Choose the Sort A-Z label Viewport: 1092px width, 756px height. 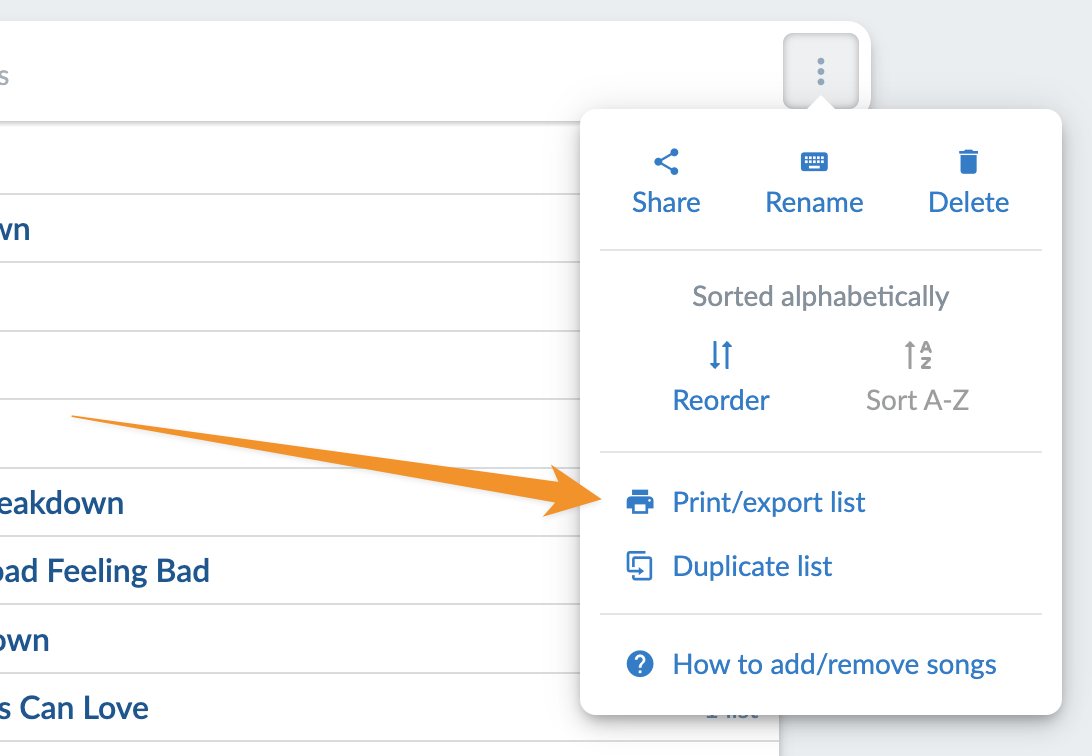(917, 401)
